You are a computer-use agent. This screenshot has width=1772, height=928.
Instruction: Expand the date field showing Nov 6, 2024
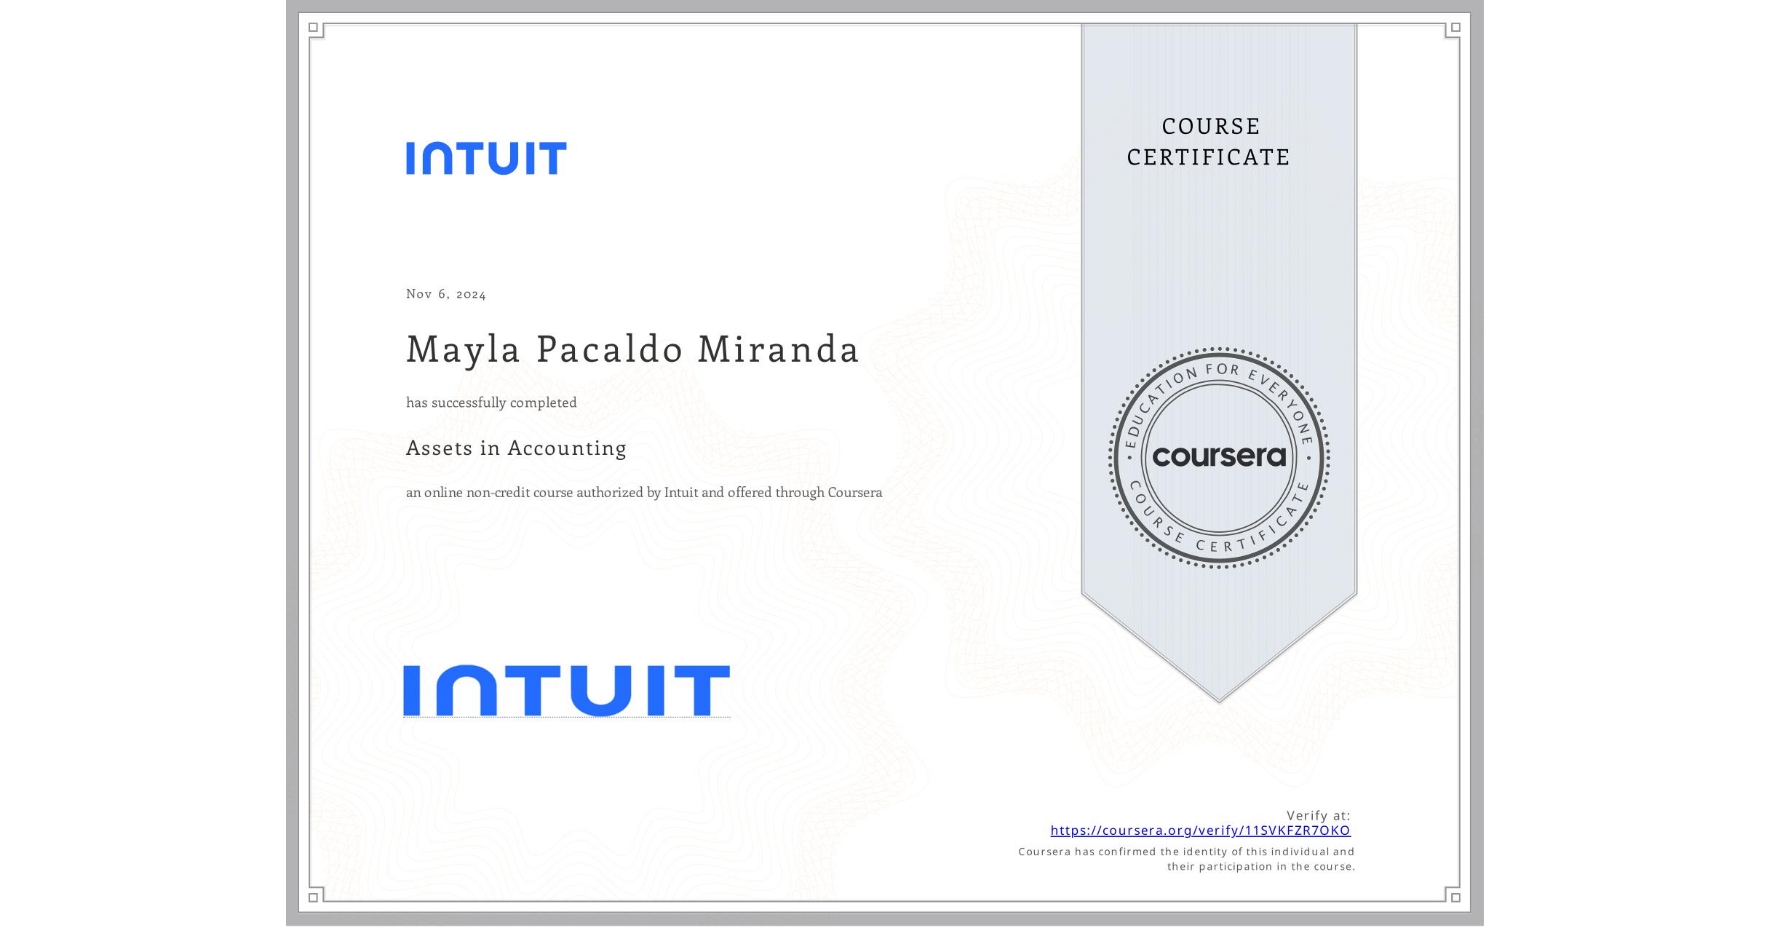click(x=446, y=293)
